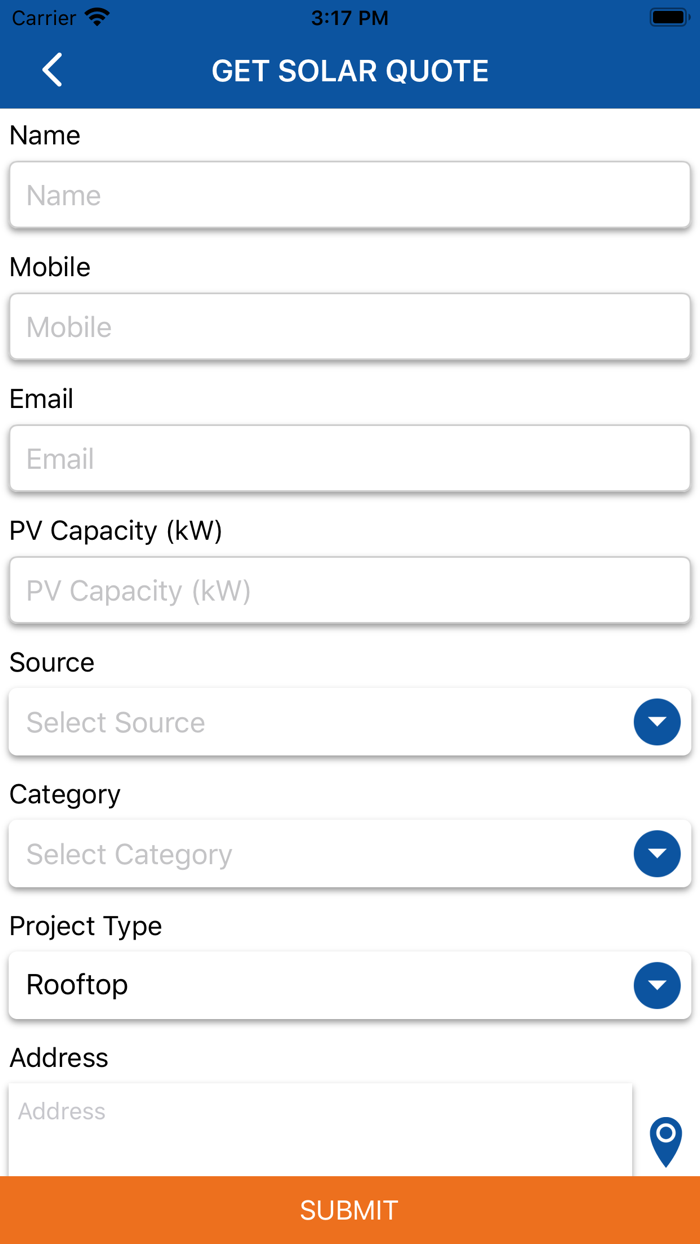
Task: Tap the Wi-Fi icon in status bar
Action: [97, 17]
